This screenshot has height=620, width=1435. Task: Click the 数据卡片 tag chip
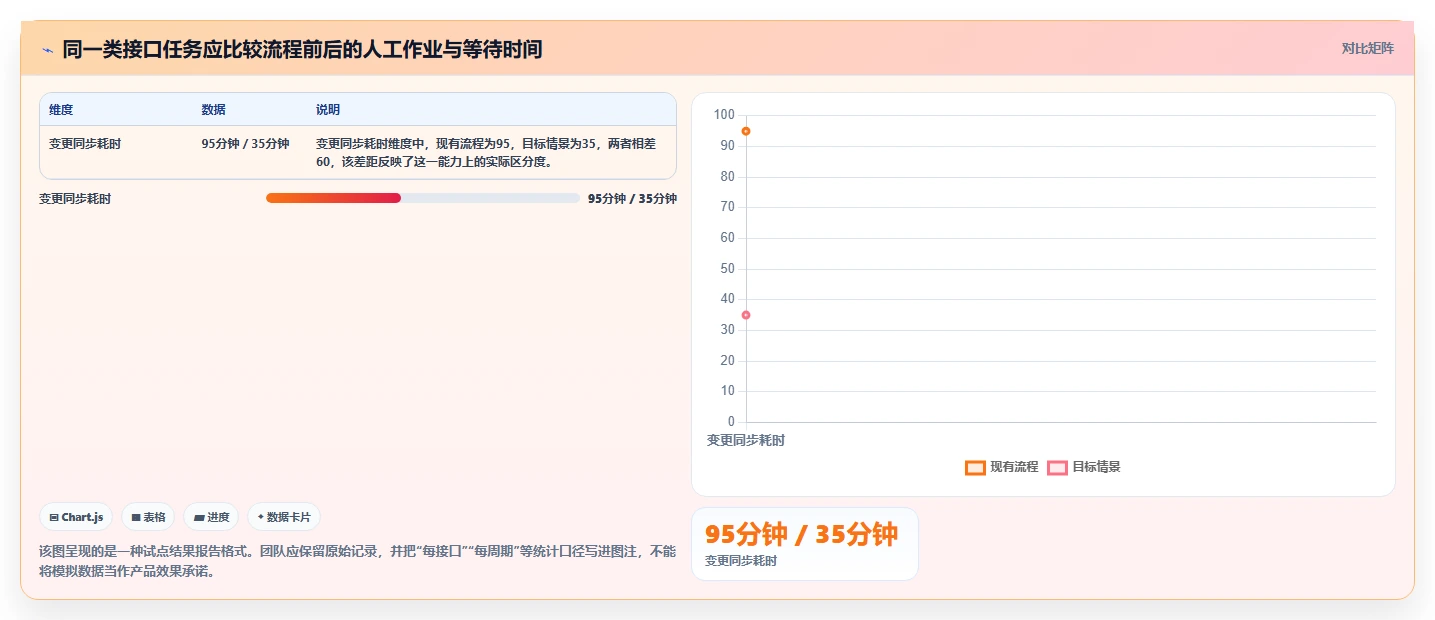pos(284,517)
